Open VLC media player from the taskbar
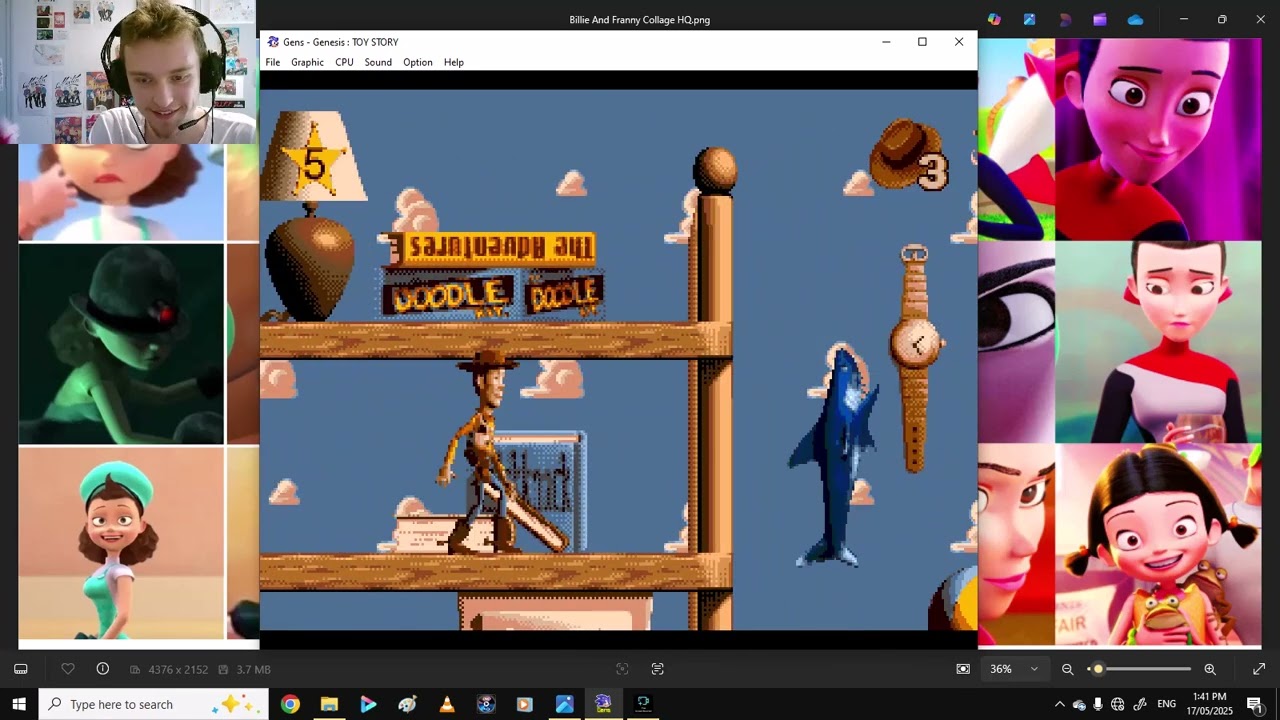The width and height of the screenshot is (1280, 720). (447, 704)
